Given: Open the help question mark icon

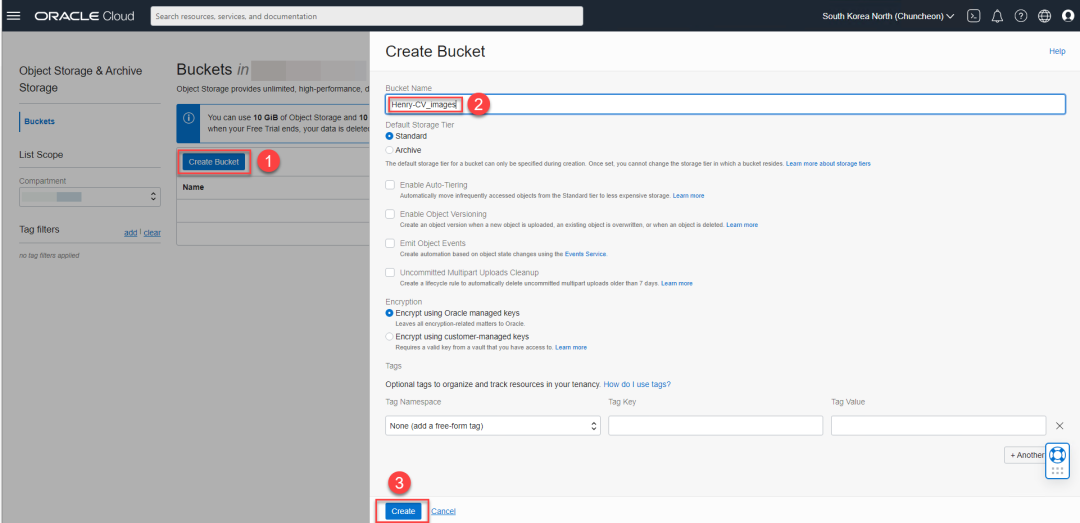Looking at the screenshot, I should (1021, 16).
